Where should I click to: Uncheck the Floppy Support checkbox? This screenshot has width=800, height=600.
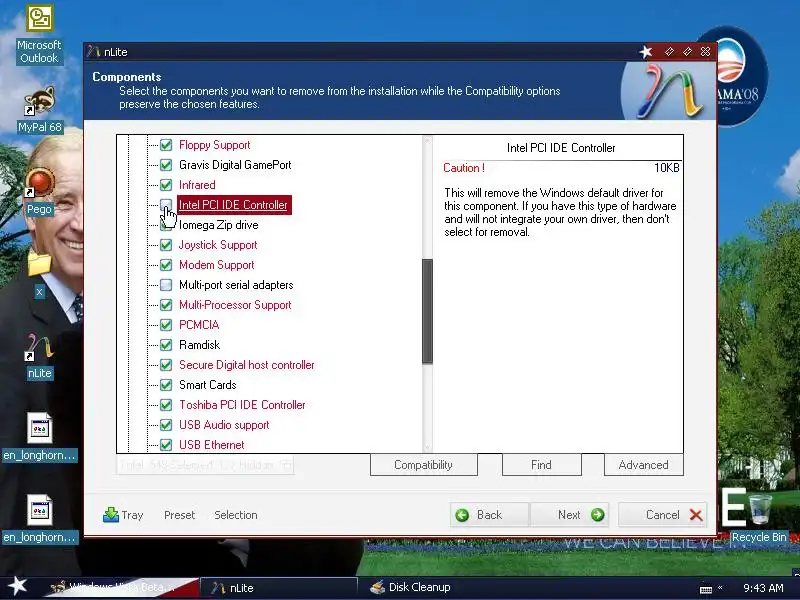pyautogui.click(x=166, y=145)
